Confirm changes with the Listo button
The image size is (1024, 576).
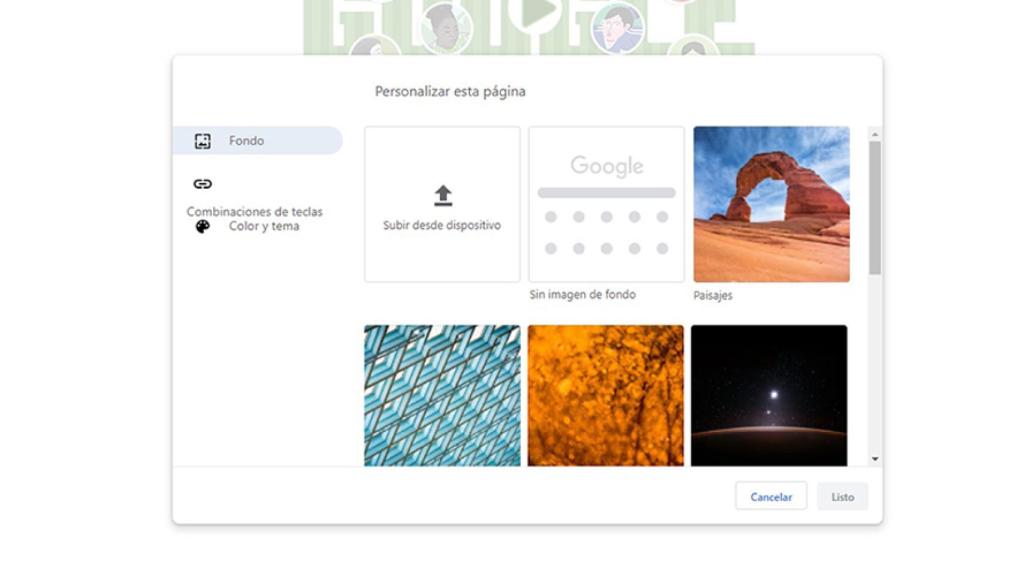coord(842,495)
